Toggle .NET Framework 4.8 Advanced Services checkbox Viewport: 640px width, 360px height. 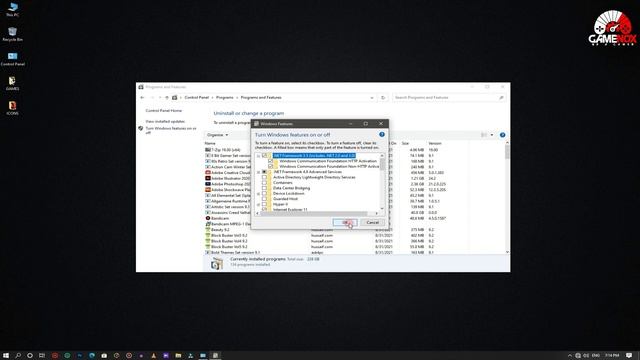(x=264, y=172)
